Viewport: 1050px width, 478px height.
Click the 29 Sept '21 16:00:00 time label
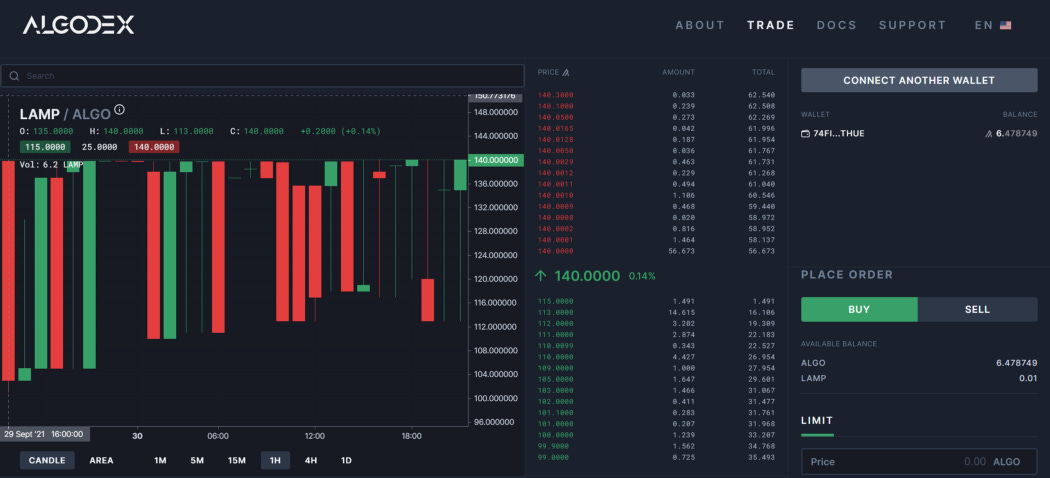44,434
